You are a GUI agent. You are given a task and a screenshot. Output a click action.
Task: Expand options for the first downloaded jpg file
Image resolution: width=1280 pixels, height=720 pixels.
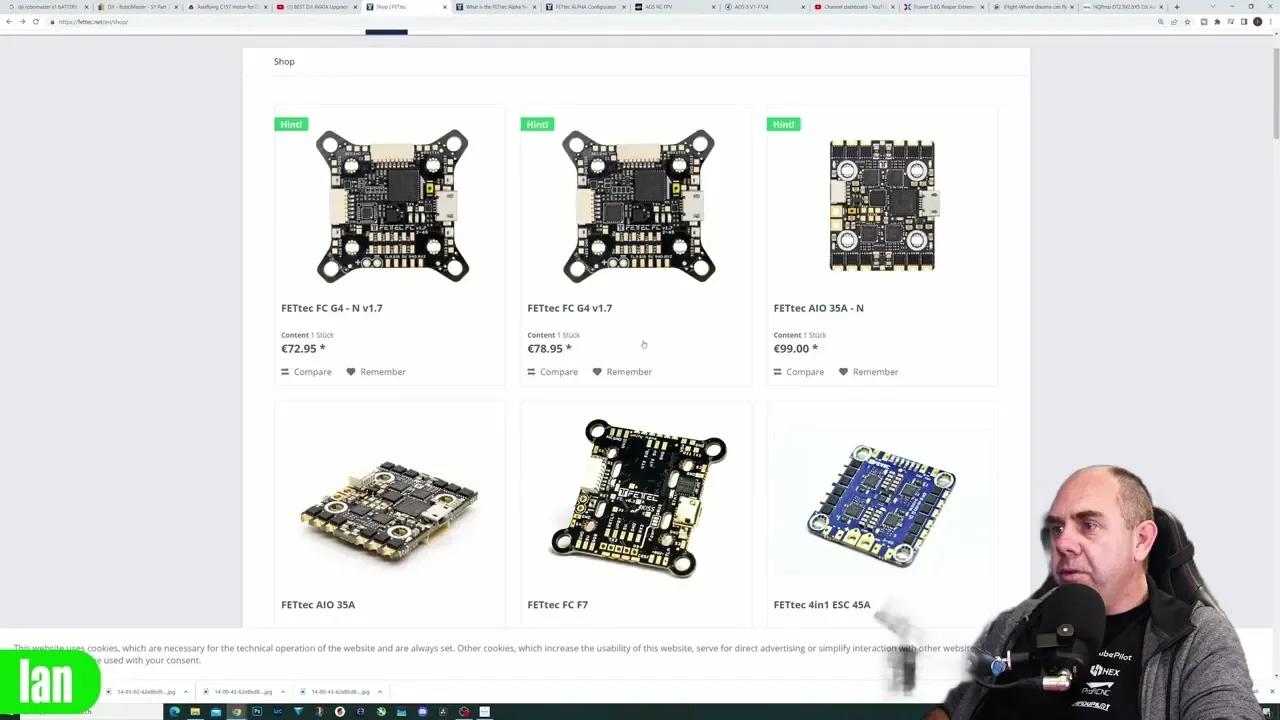coord(185,691)
